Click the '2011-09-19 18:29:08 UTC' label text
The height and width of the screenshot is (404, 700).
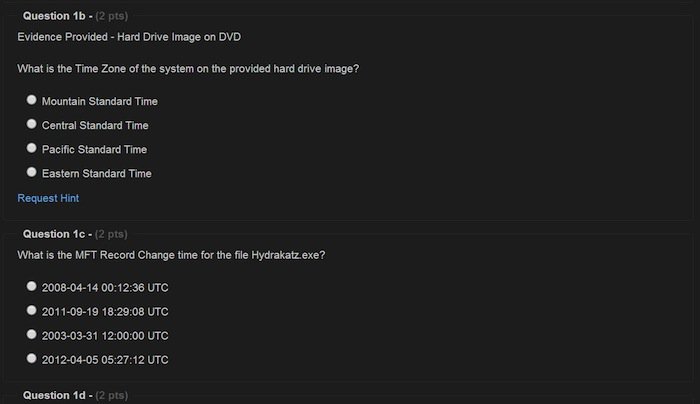(105, 311)
